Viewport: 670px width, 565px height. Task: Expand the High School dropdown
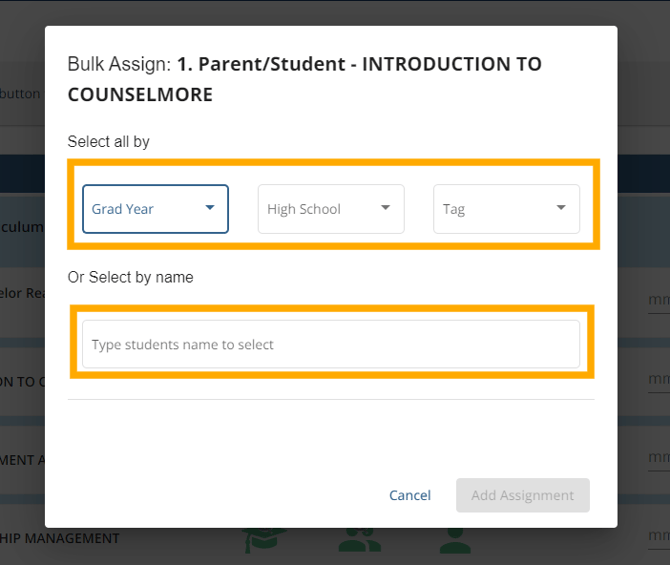(331, 209)
